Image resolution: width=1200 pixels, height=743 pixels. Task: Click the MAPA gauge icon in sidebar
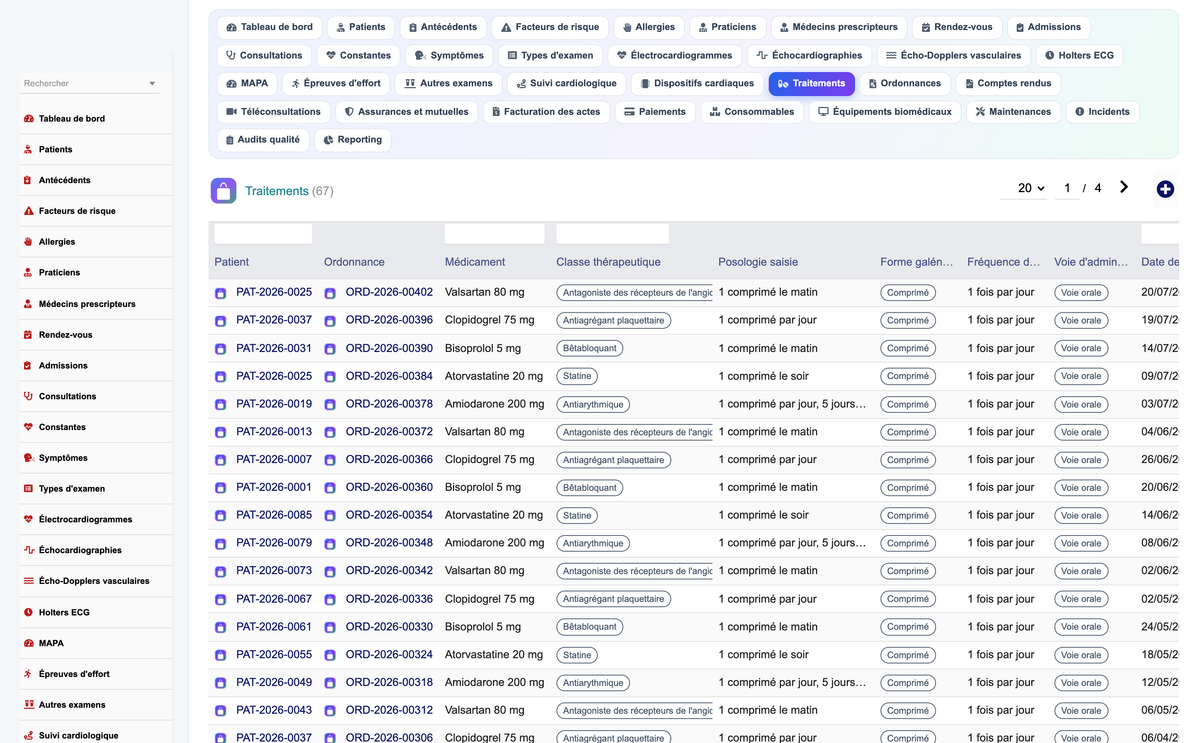tap(28, 643)
